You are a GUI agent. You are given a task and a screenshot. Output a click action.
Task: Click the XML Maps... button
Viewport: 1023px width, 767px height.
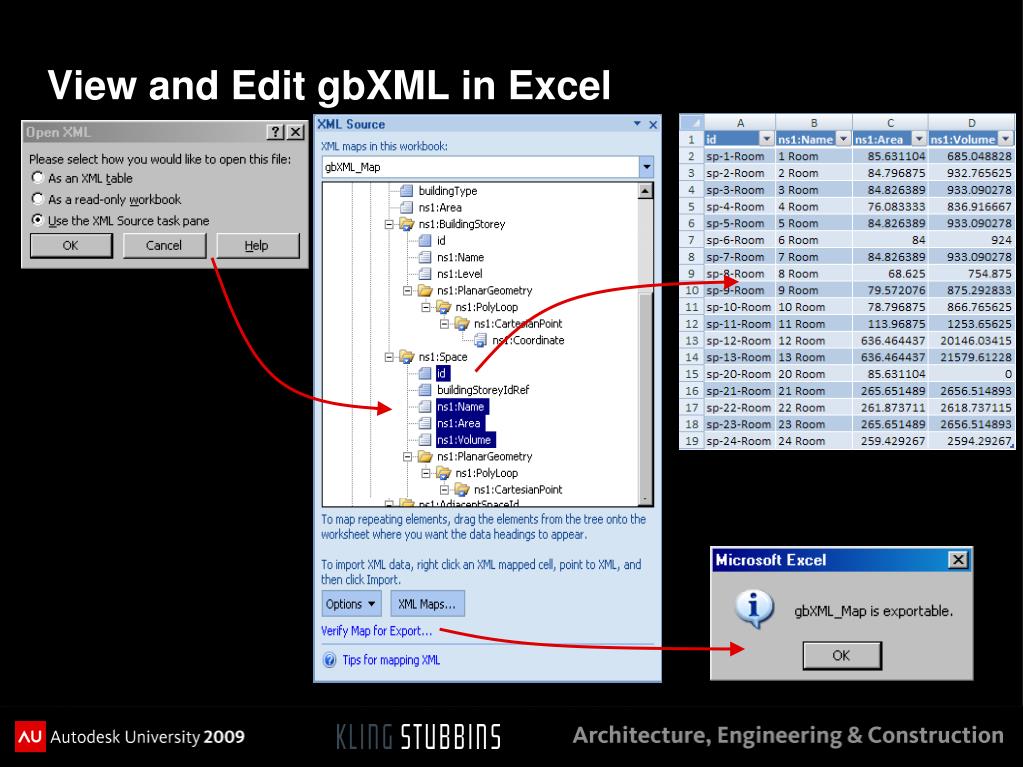427,604
